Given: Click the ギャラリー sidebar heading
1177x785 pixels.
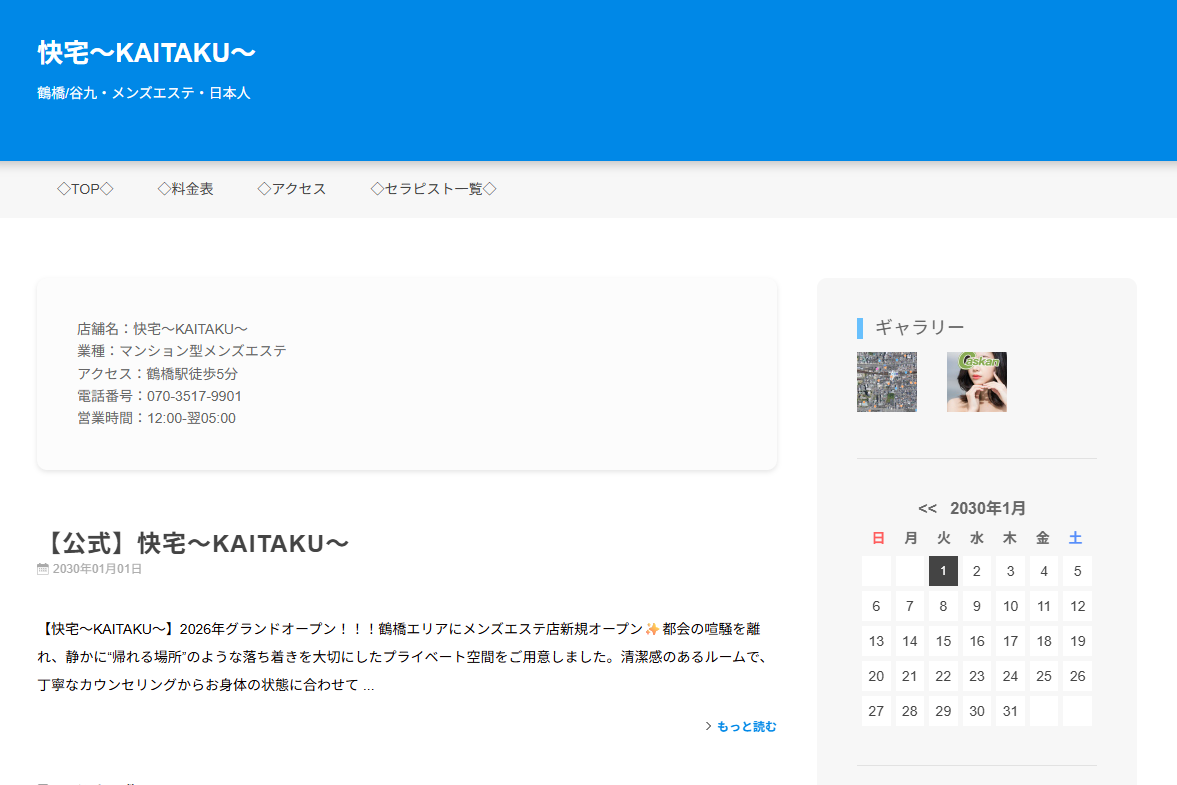Looking at the screenshot, I should 920,327.
